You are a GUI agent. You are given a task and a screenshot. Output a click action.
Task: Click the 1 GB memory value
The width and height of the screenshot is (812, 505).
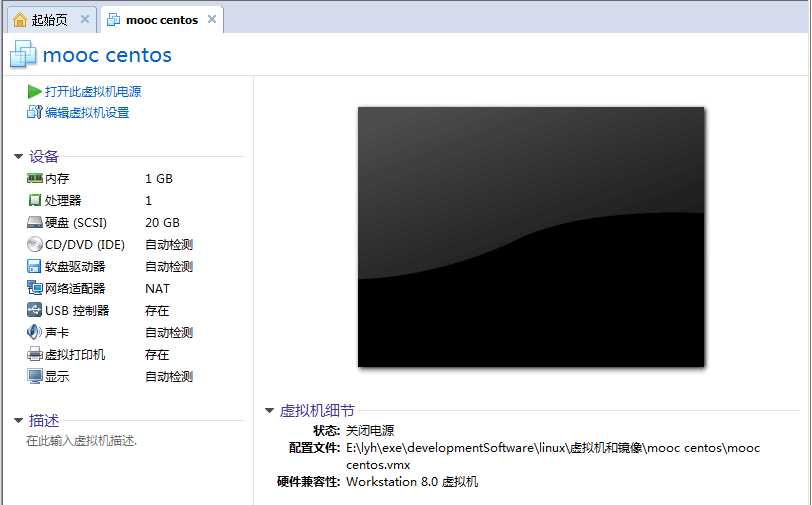[x=158, y=178]
